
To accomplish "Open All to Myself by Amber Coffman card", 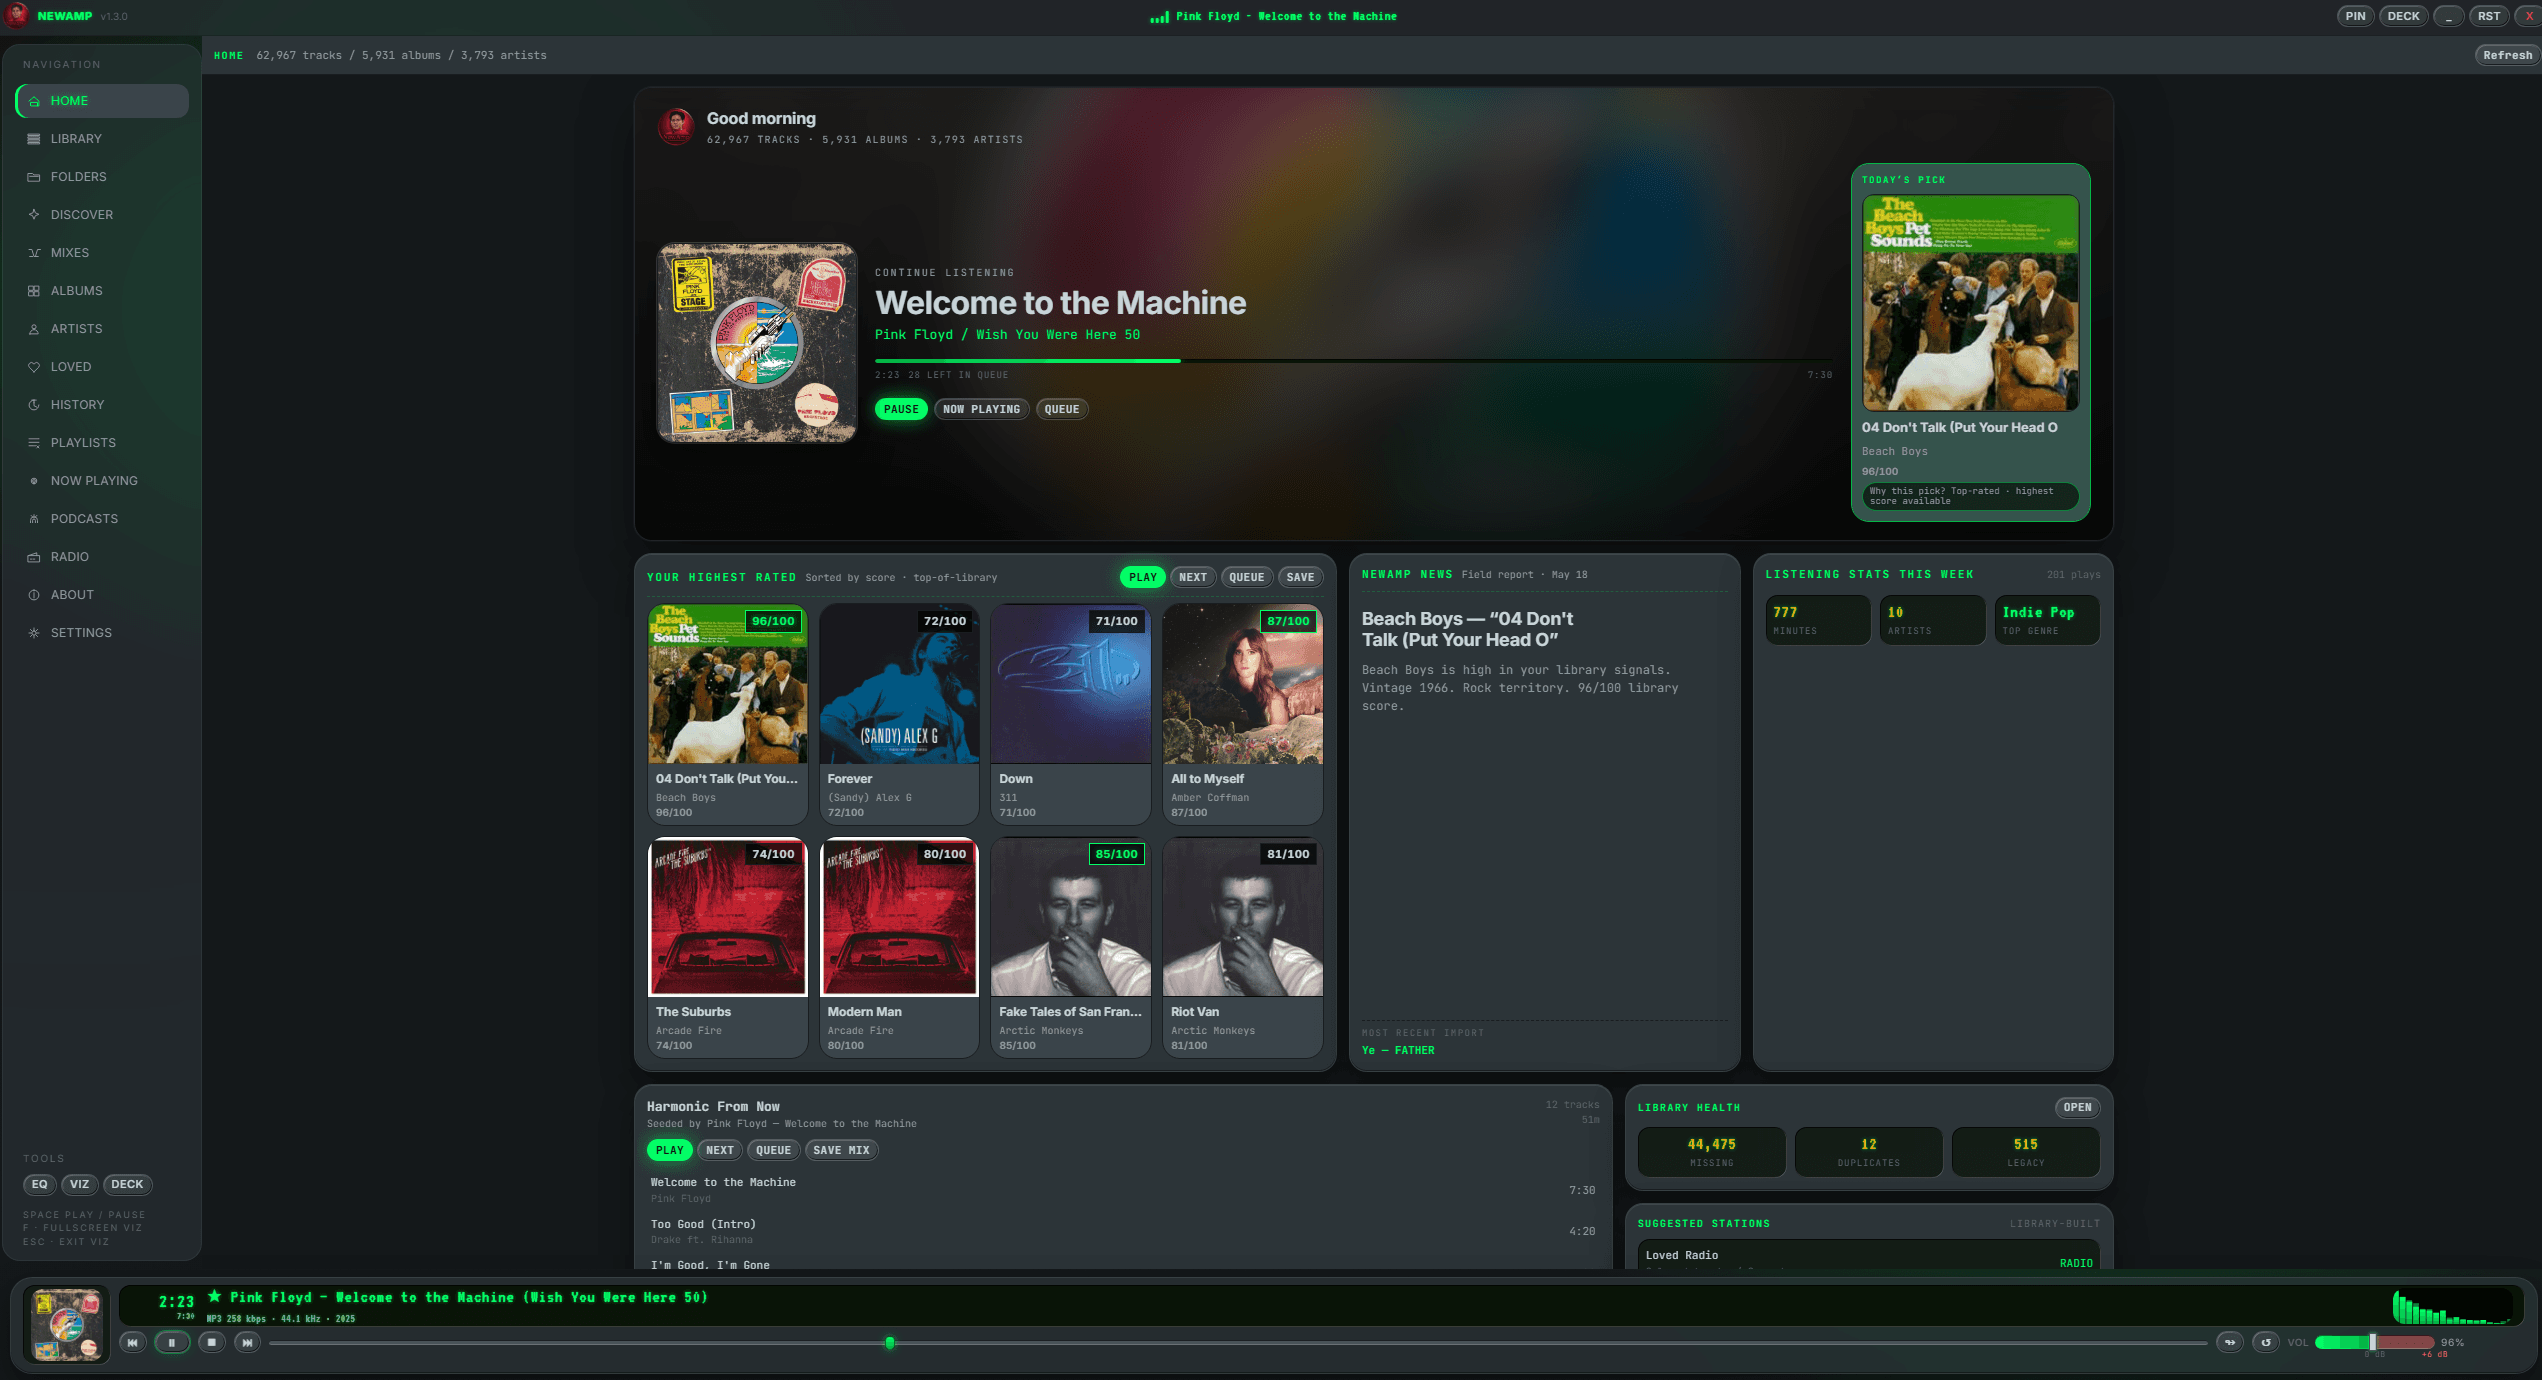I will pyautogui.click(x=1243, y=714).
